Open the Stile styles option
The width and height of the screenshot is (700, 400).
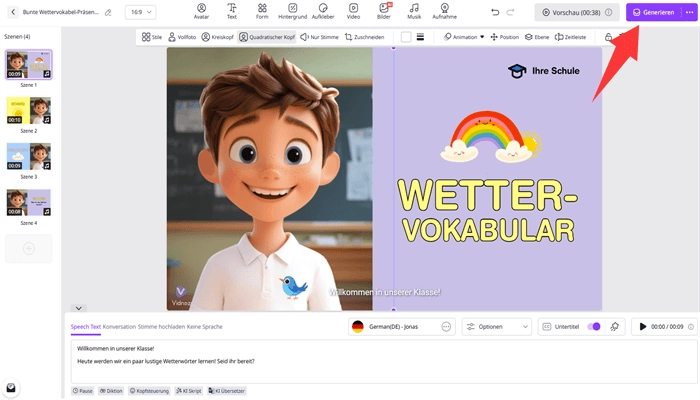(152, 37)
